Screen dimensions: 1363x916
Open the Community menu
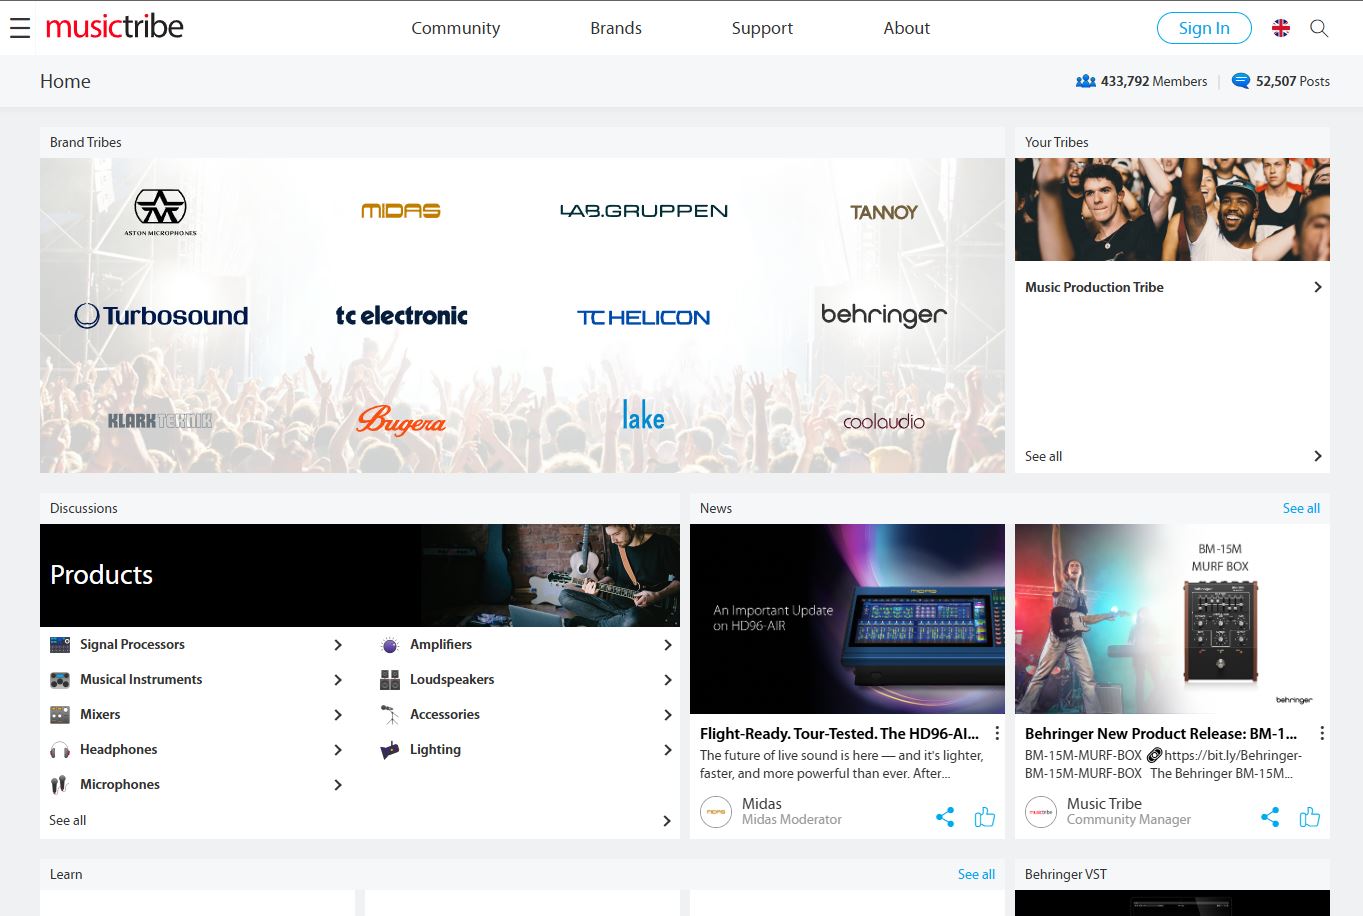(456, 28)
